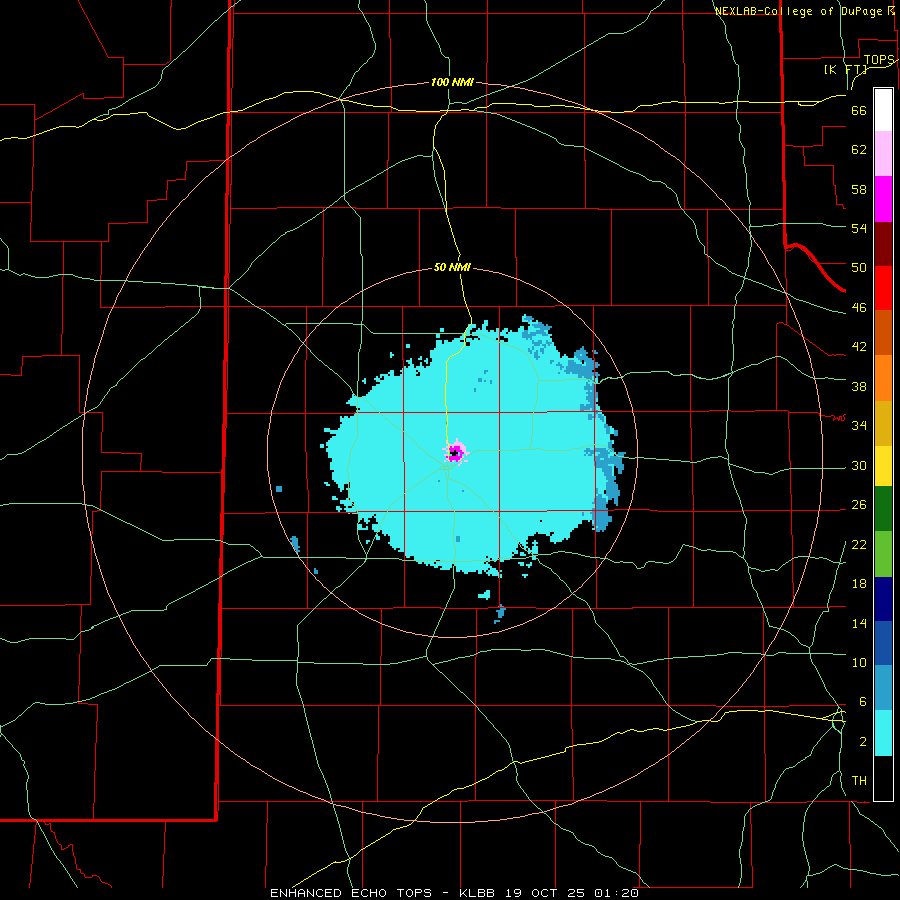Select the legend value "10"
This screenshot has height=900, width=900.
tap(859, 662)
